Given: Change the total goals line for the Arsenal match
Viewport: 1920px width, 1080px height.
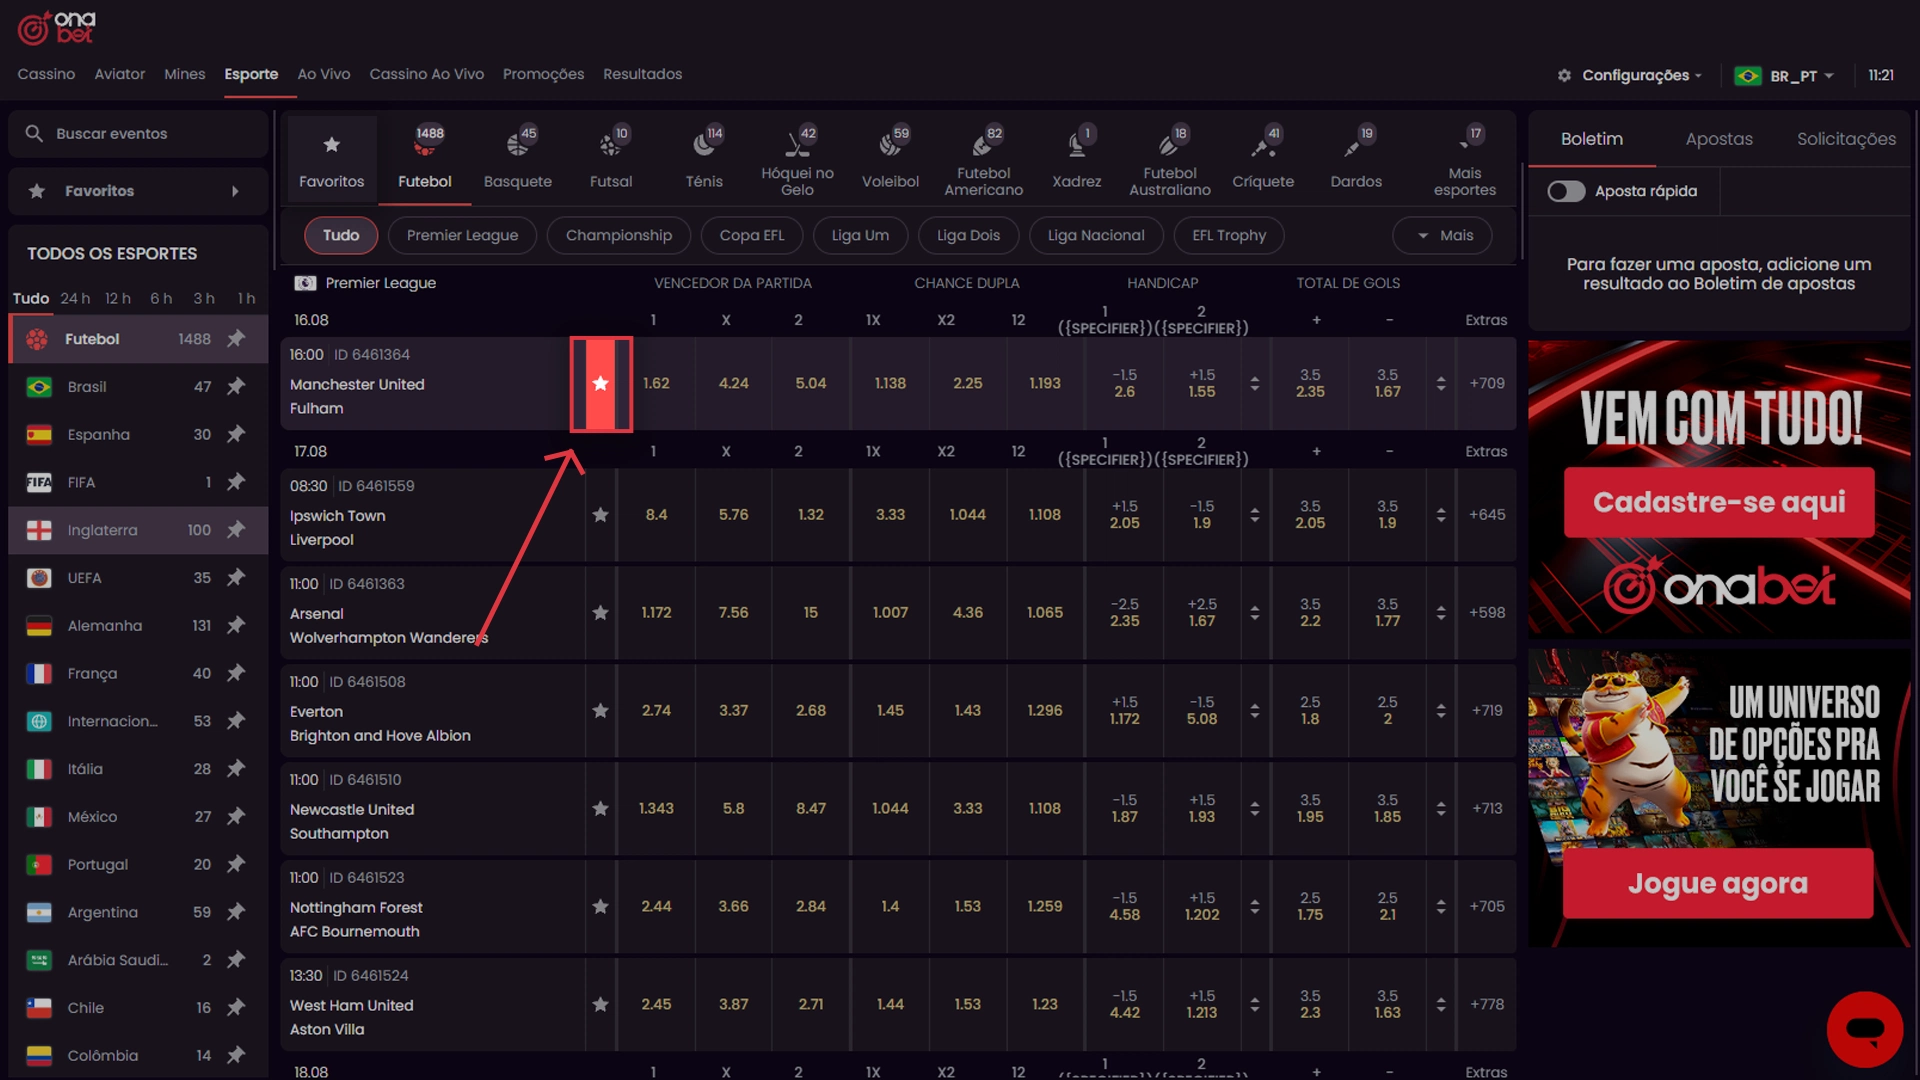Looking at the screenshot, I should pos(1441,613).
